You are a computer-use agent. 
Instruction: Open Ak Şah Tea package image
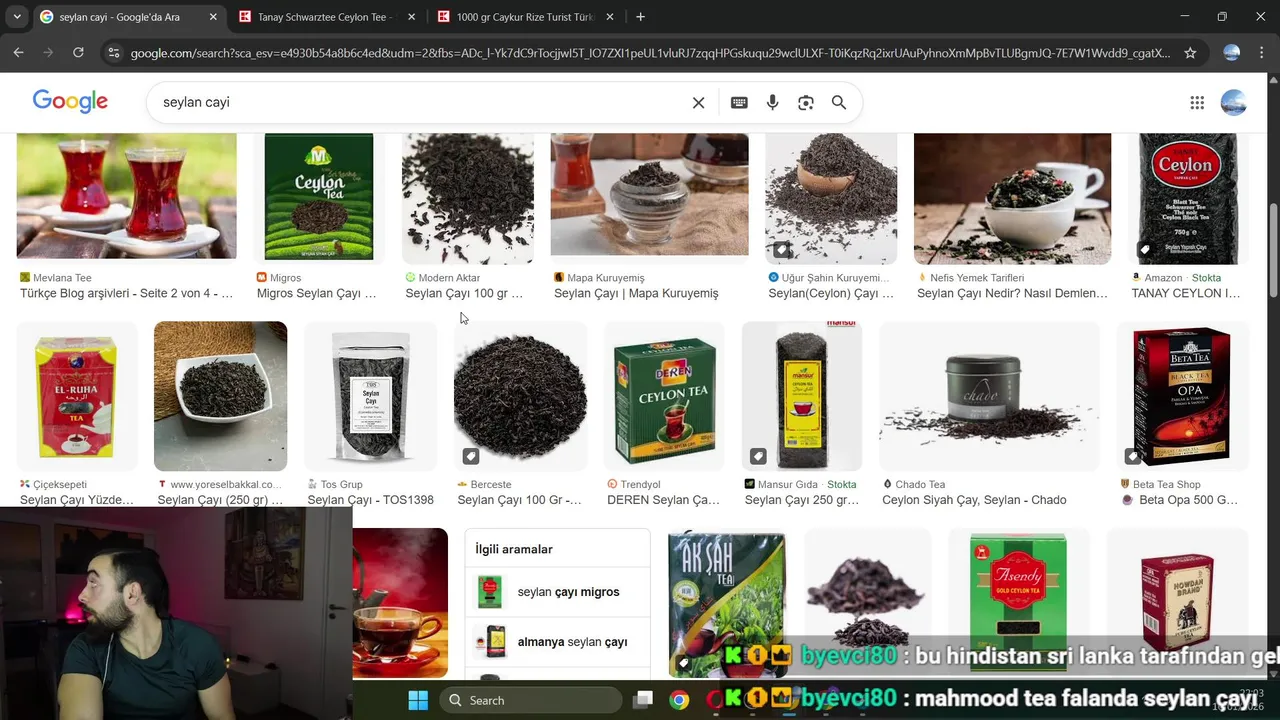coord(727,602)
